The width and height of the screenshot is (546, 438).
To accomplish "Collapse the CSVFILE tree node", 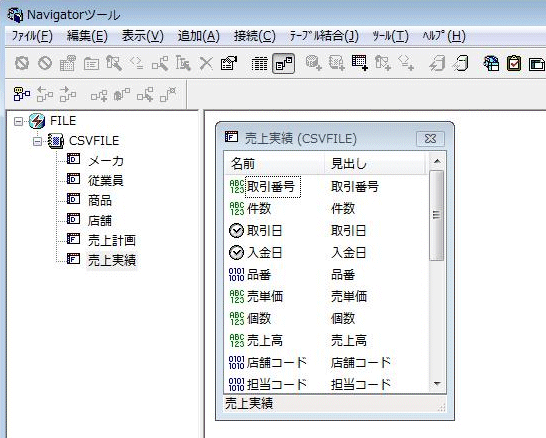I will pos(37,141).
